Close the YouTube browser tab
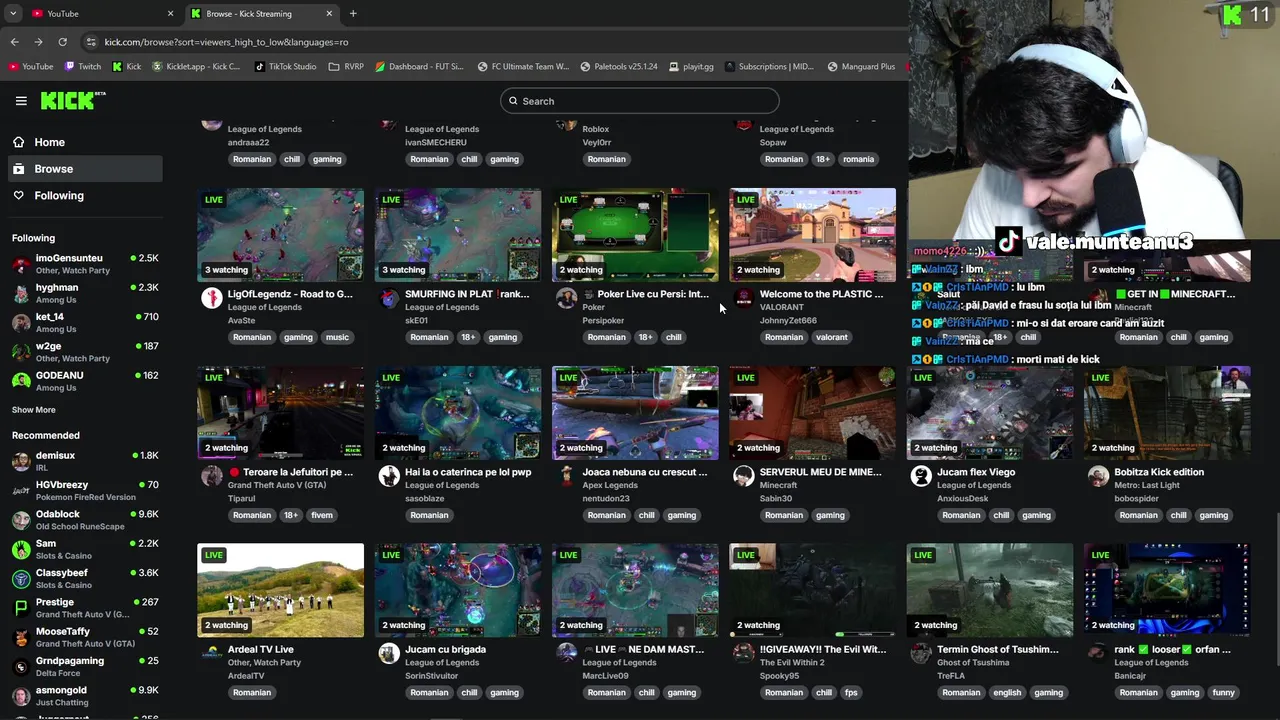This screenshot has height=720, width=1280. pos(170,13)
